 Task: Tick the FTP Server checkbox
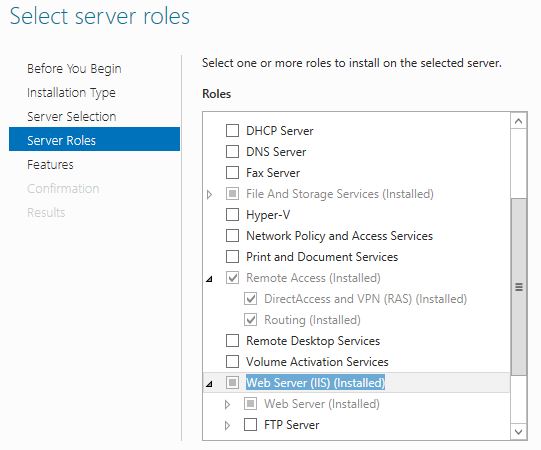pos(250,424)
